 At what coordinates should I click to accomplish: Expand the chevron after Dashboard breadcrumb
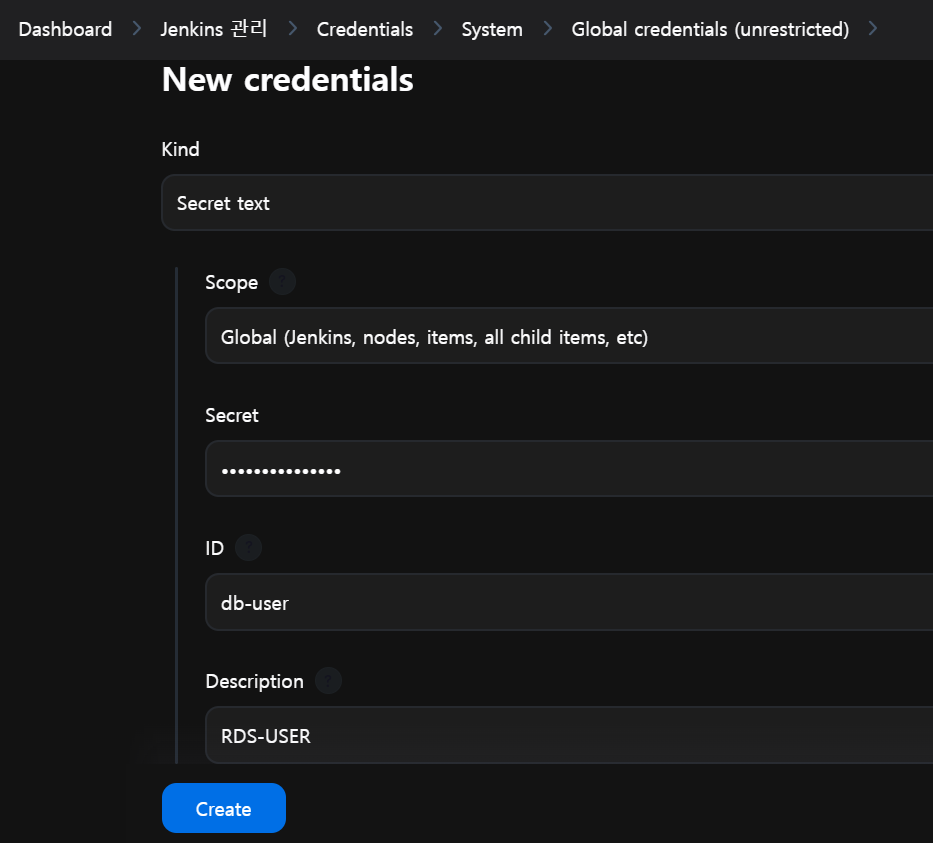pos(137,29)
